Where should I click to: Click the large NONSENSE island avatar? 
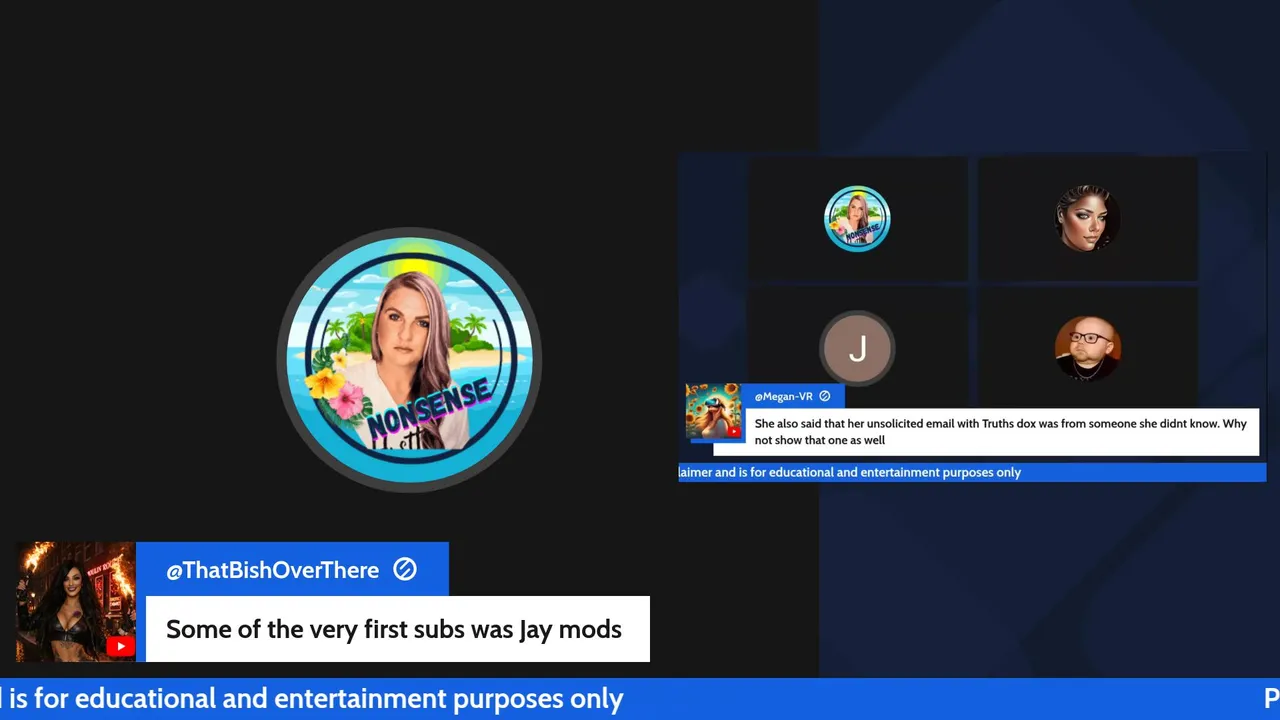click(410, 359)
